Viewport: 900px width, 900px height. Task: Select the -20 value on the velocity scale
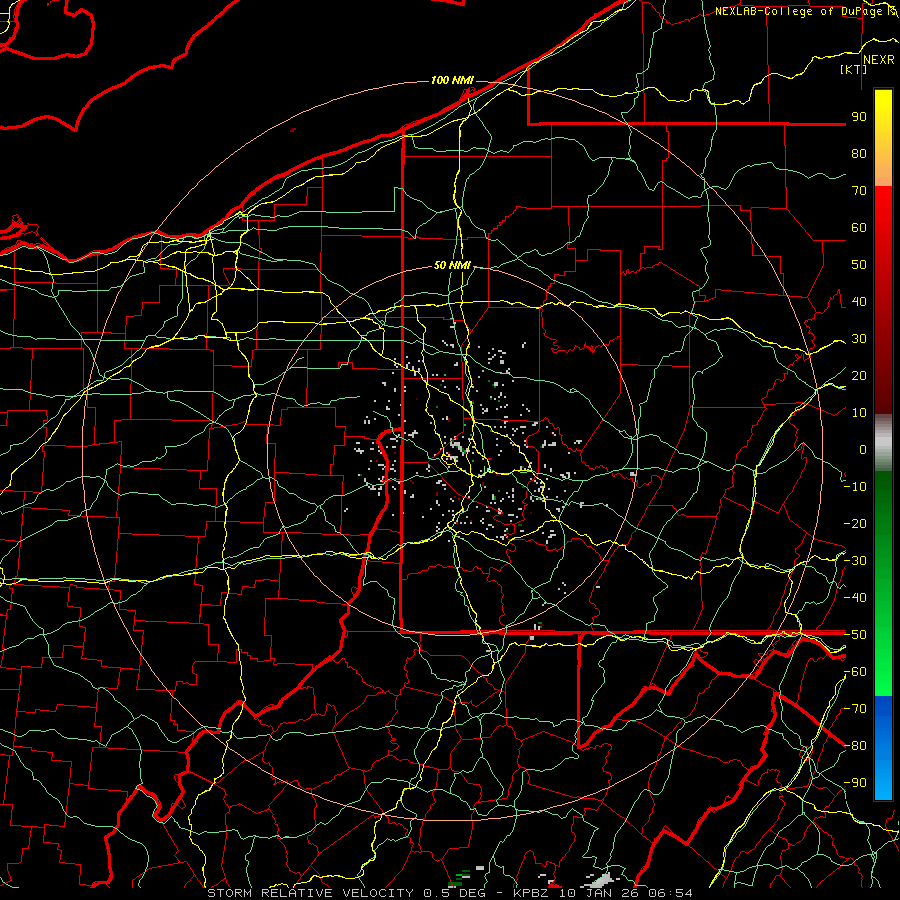point(855,523)
